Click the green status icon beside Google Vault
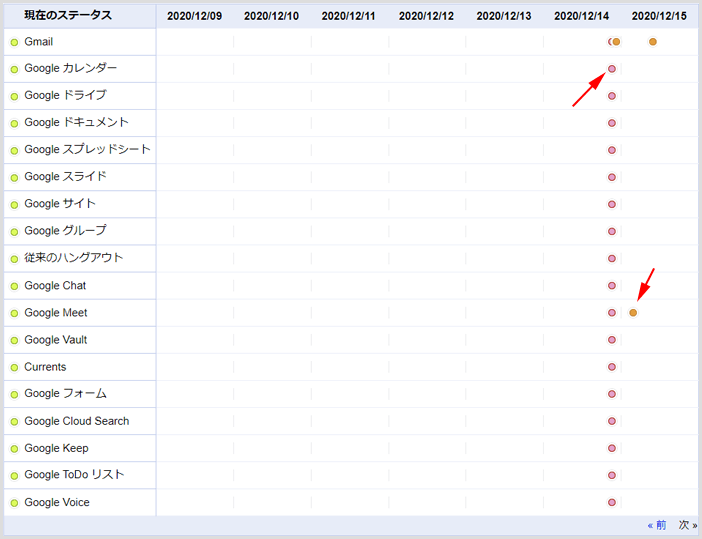This screenshot has width=702, height=539. coord(14,340)
